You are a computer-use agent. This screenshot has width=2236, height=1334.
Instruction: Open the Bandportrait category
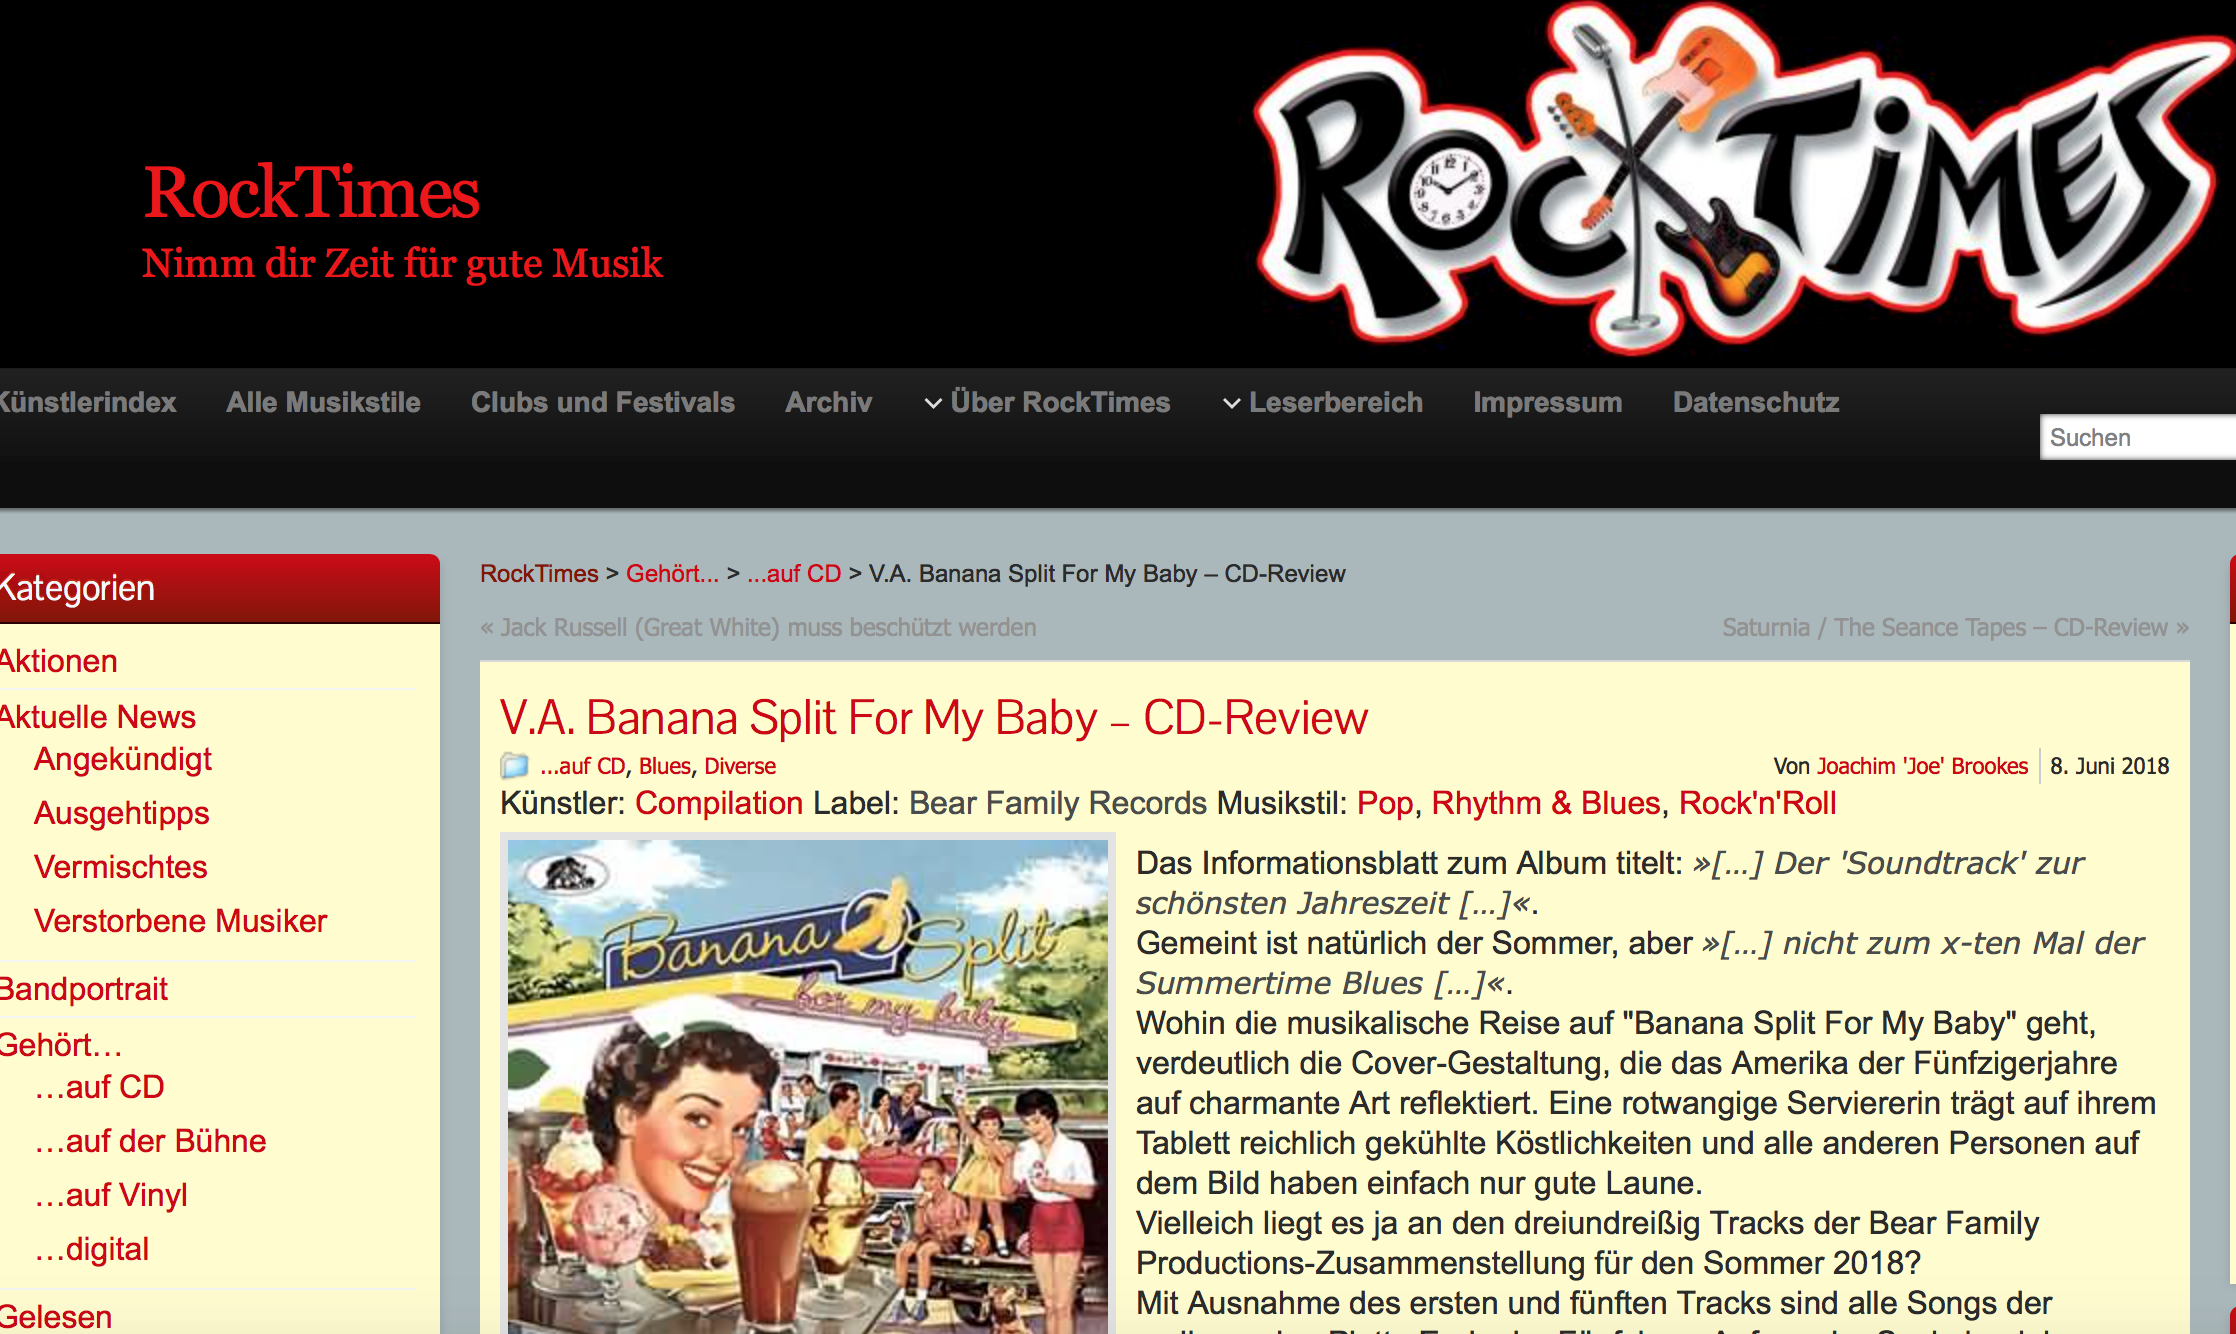point(83,989)
